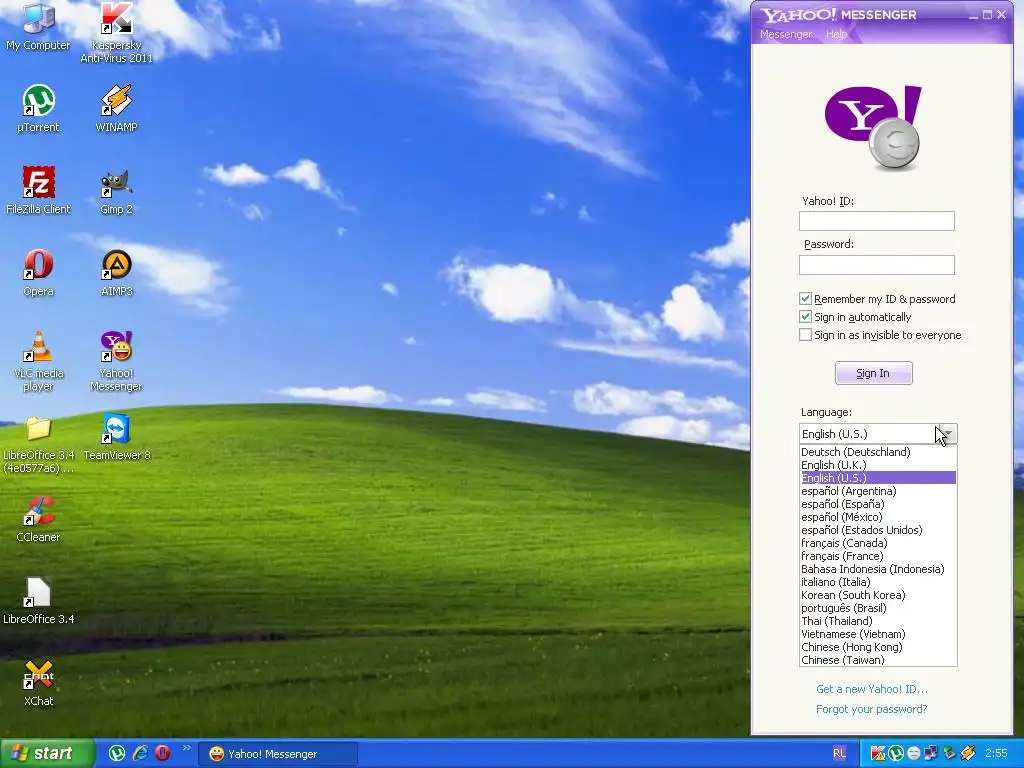Enable Sign in as invisible to everyone

pyautogui.click(x=805, y=335)
